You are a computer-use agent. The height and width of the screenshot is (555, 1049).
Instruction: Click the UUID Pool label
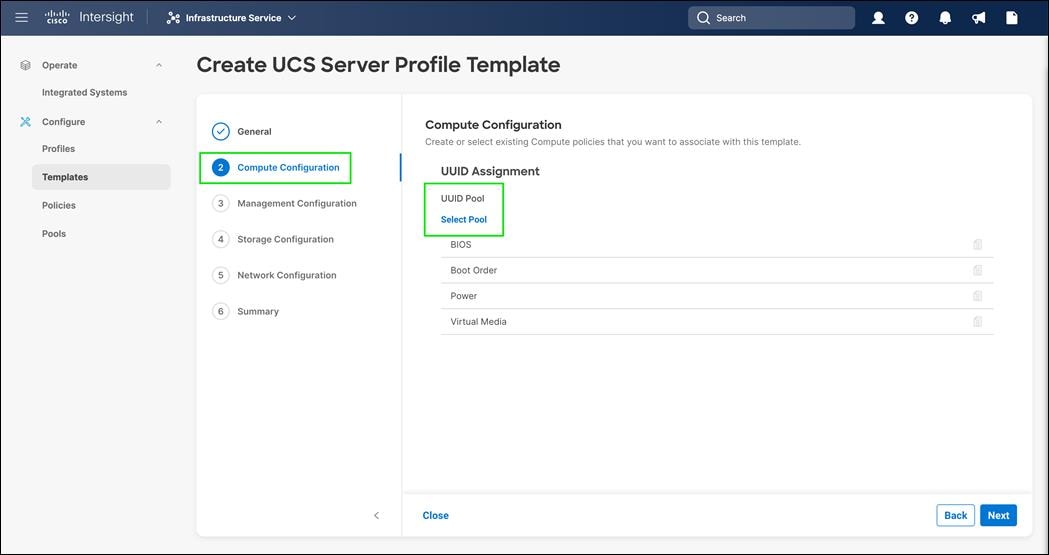[x=462, y=199]
